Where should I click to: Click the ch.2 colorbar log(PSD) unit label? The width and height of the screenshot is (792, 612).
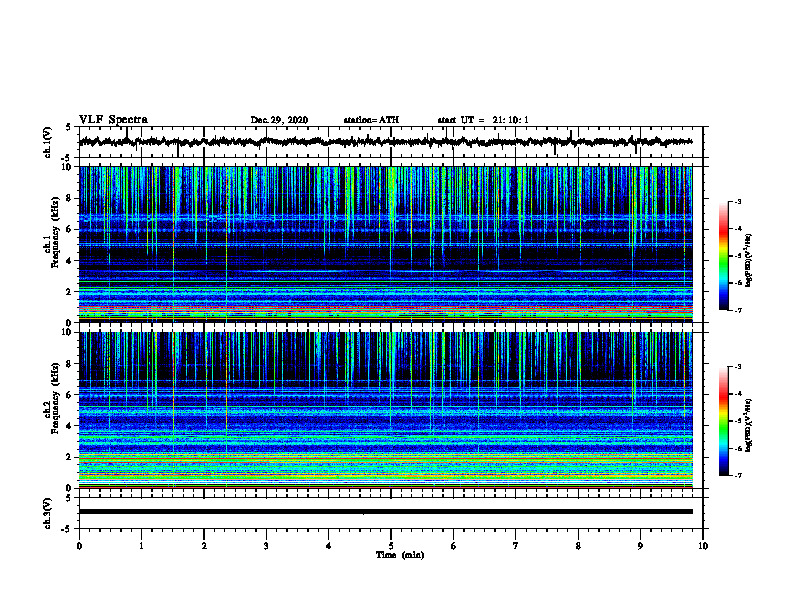(749, 425)
